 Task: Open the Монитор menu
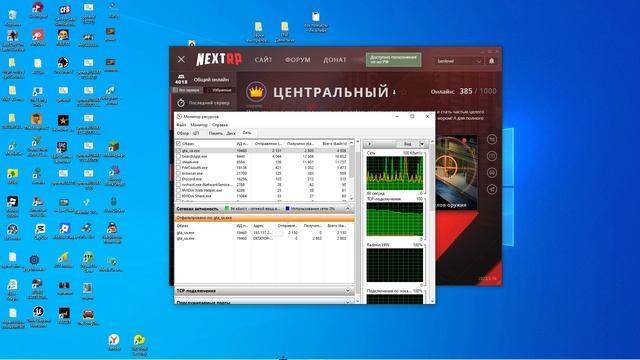pyautogui.click(x=199, y=125)
